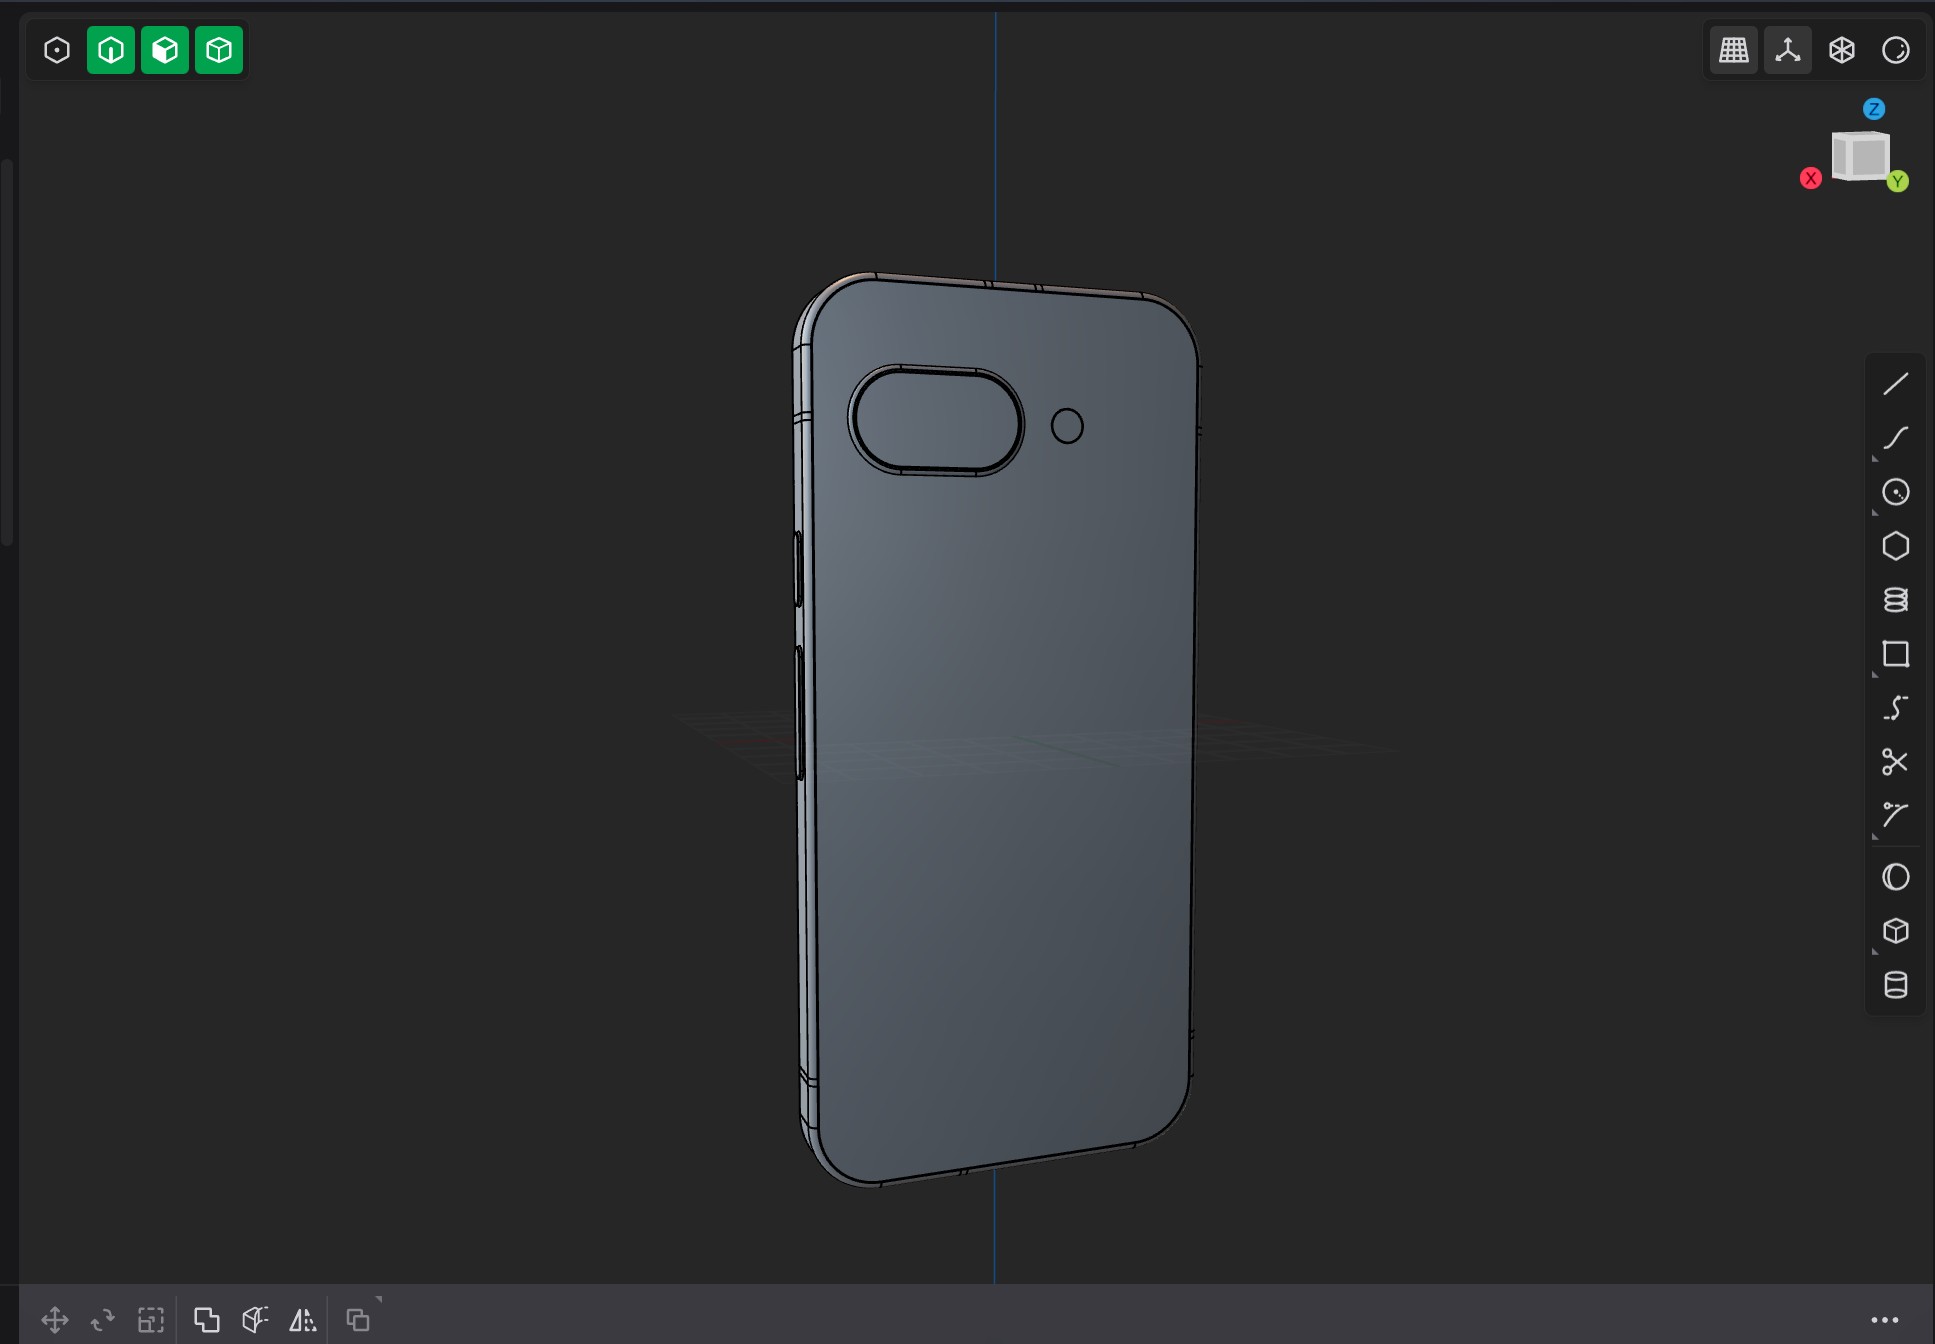Expand the Rectangle tool variants
Image resolution: width=1935 pixels, height=1344 pixels.
1875,675
